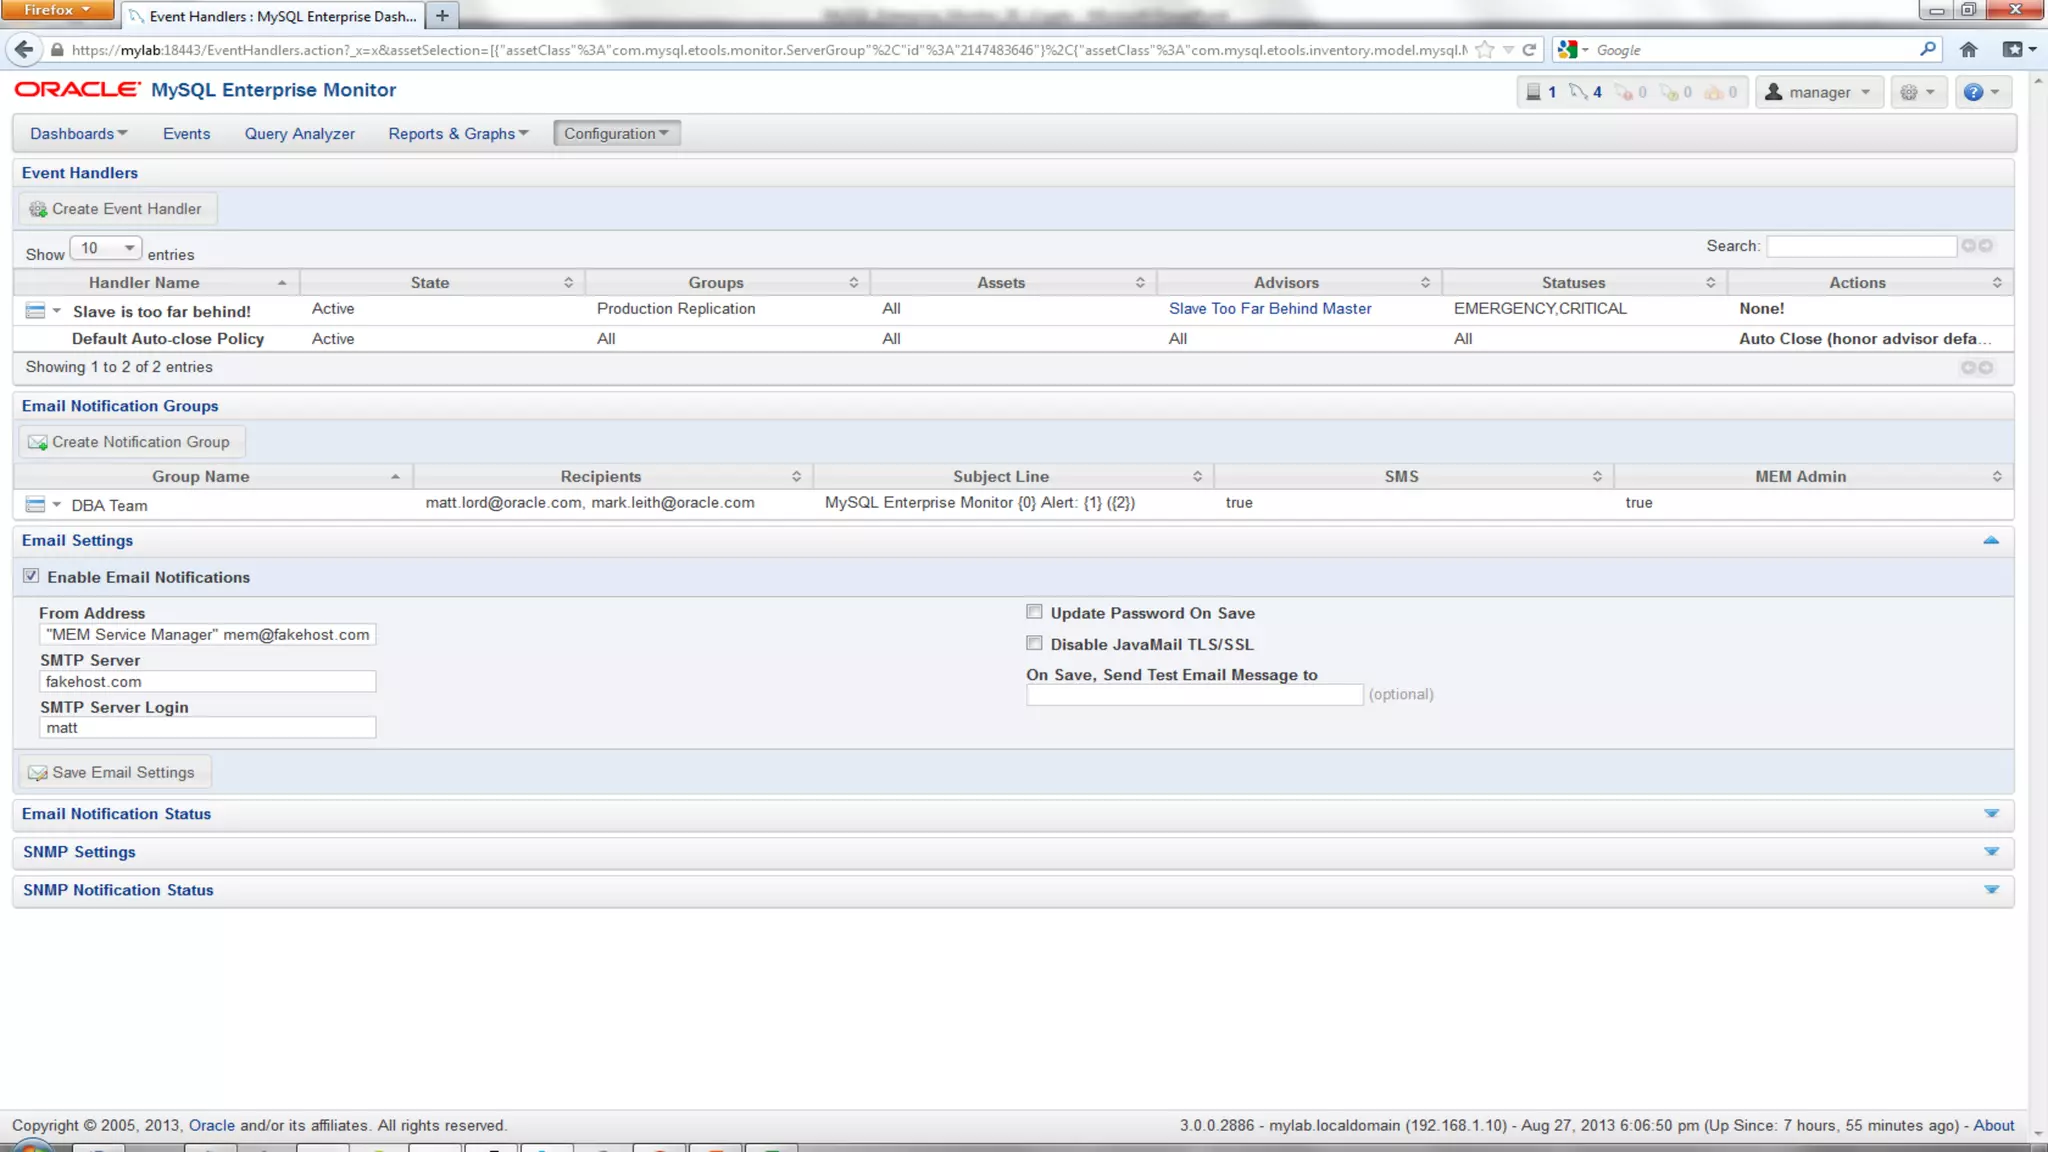Sort by SMS column

[1413, 477]
